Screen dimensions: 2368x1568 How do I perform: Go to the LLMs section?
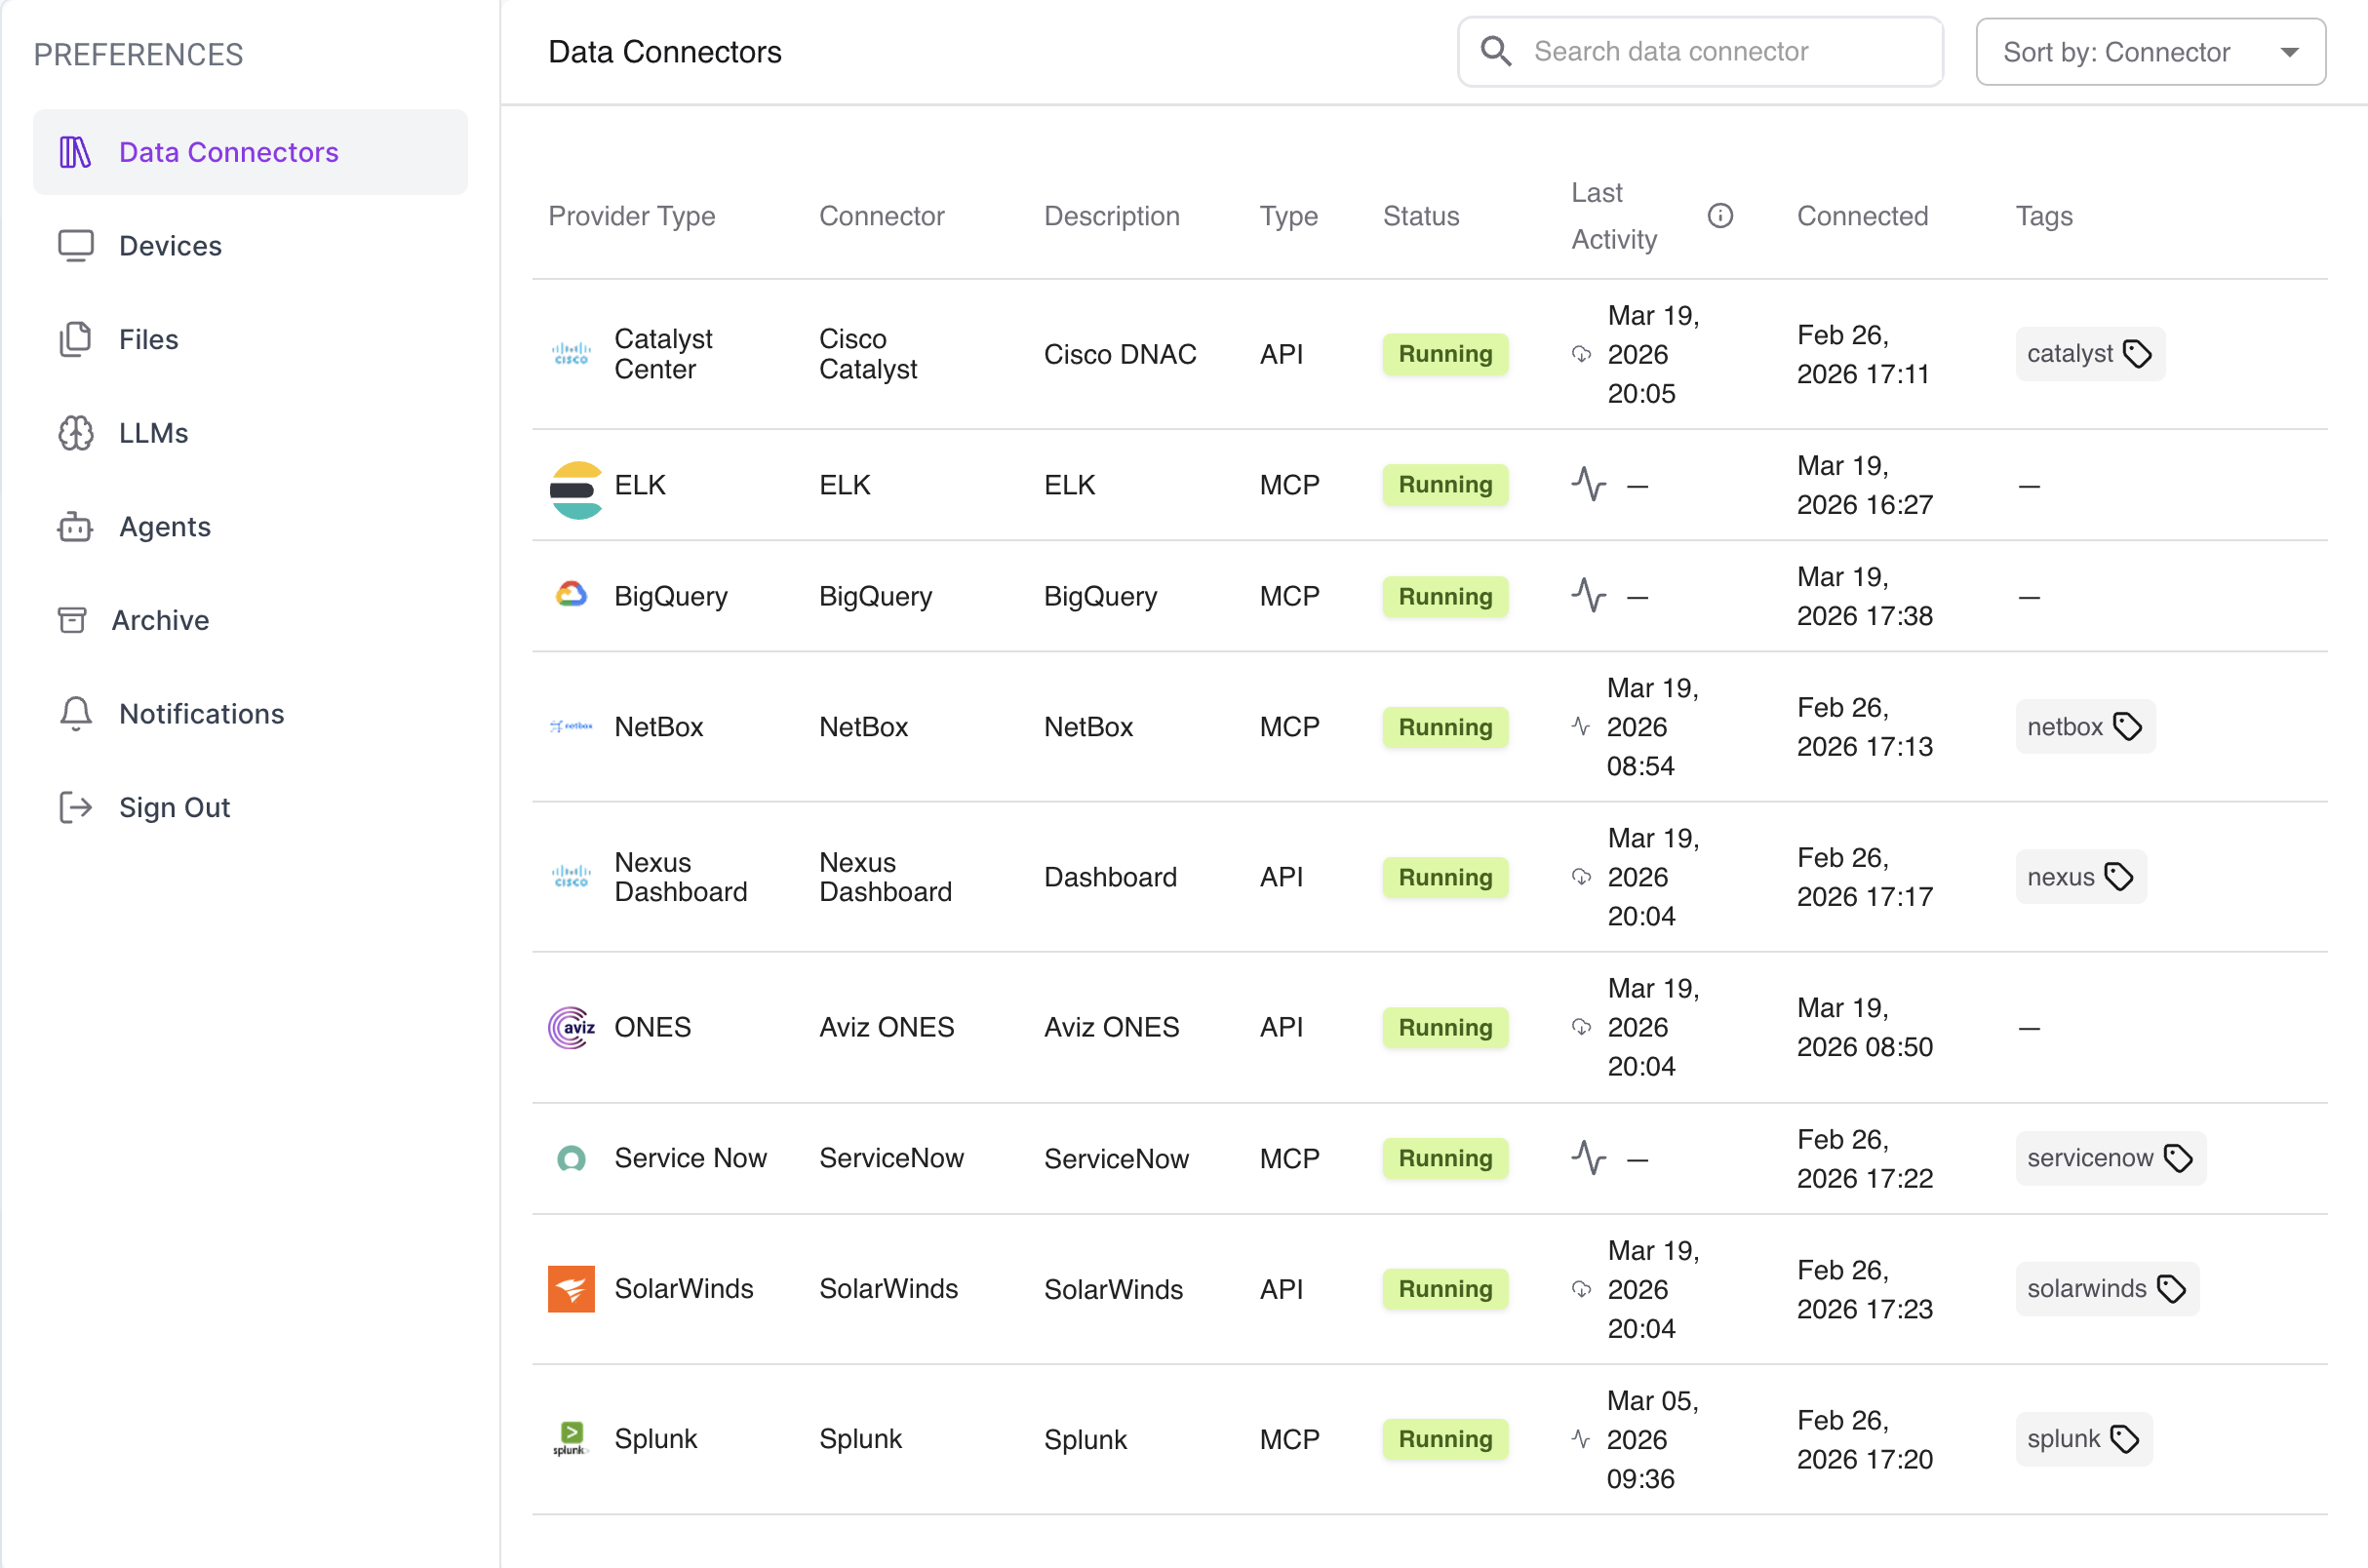tap(153, 433)
